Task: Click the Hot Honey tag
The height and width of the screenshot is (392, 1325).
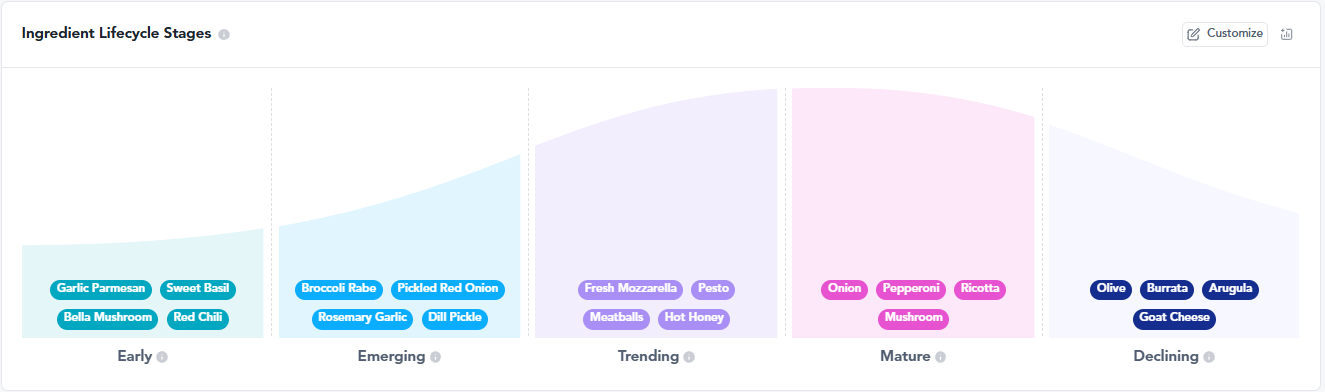Action: click(x=694, y=319)
